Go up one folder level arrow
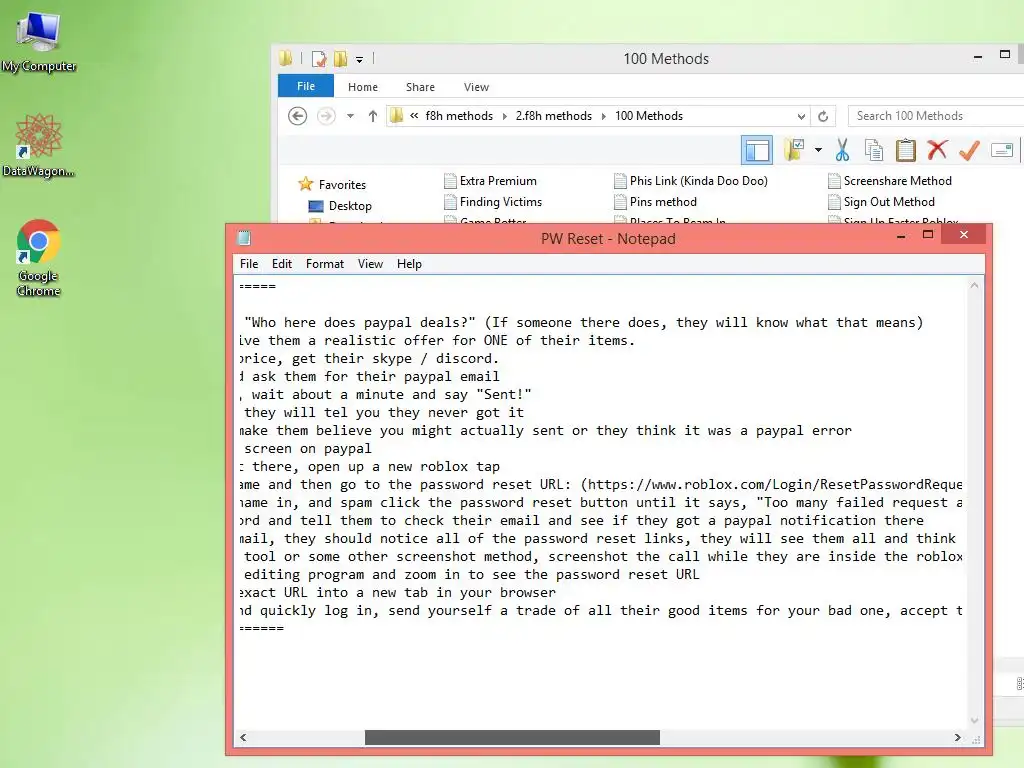 tap(372, 116)
